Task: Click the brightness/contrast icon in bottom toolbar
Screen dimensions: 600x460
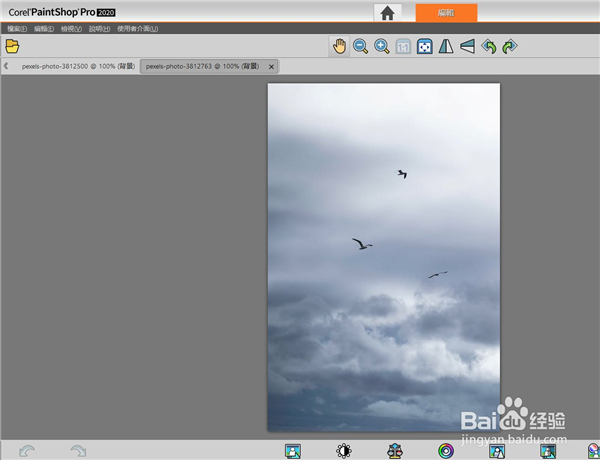Action: point(344,451)
